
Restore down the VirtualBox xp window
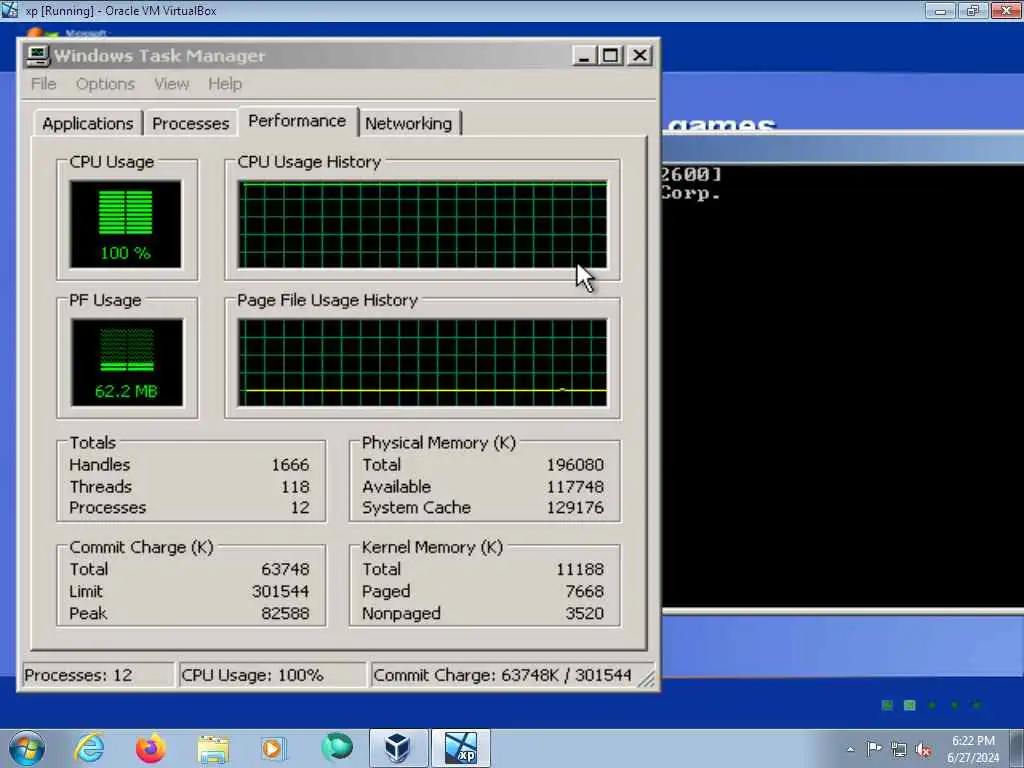(973, 10)
